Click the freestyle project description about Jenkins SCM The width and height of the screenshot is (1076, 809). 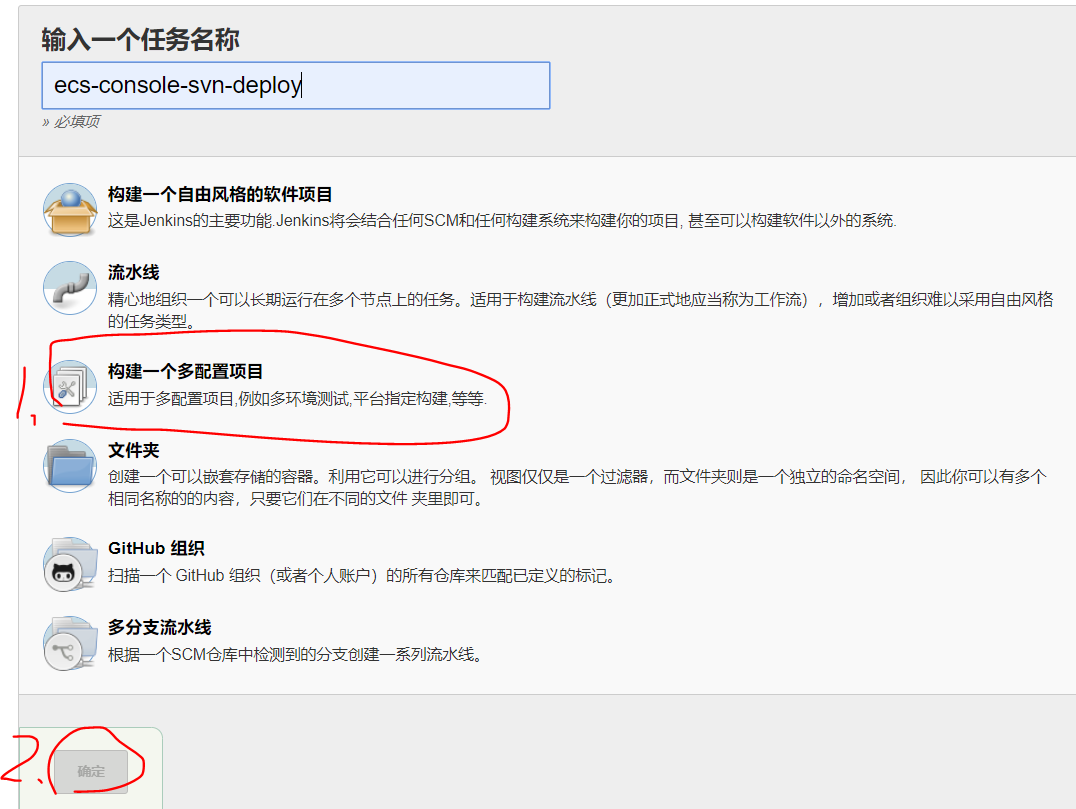pyautogui.click(x=502, y=221)
